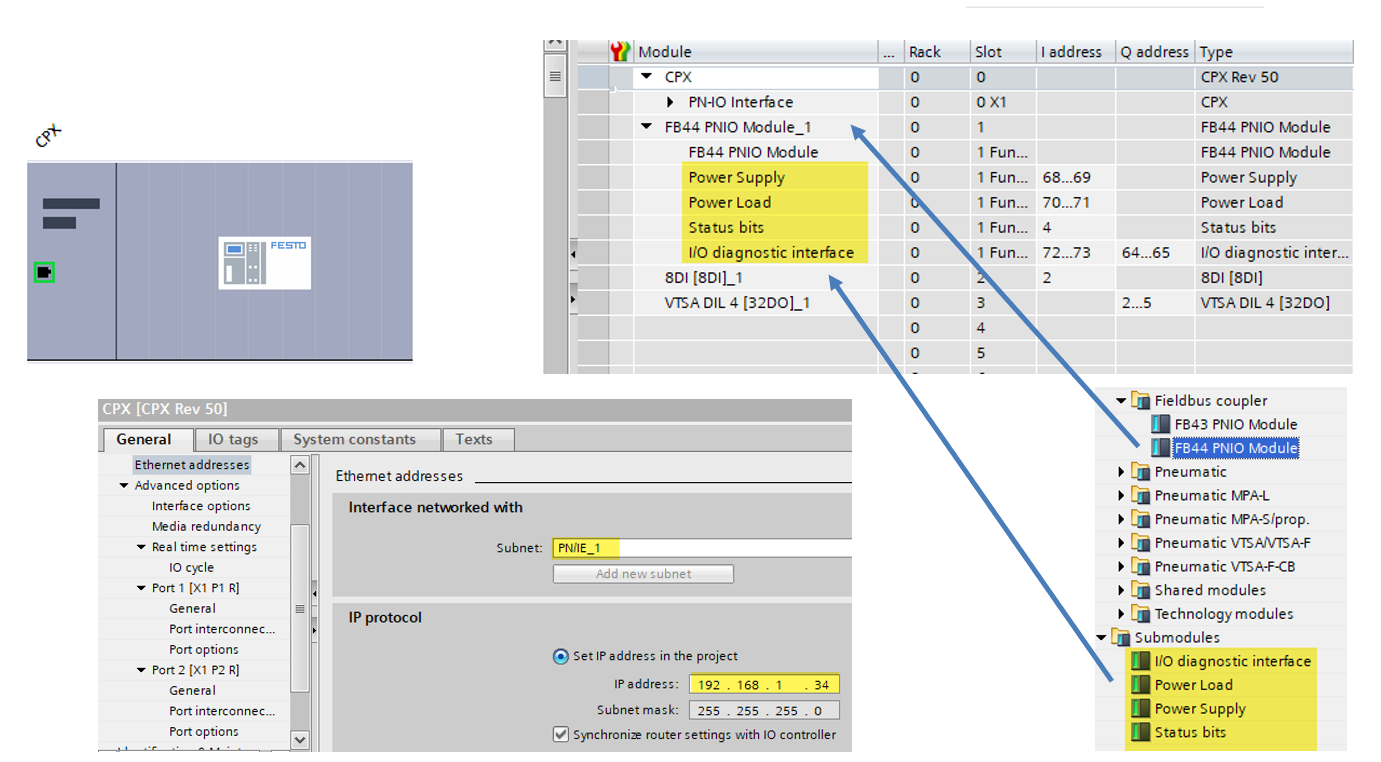The image size is (1381, 762).
Task: Click the Add new subnet button
Action: 643,574
